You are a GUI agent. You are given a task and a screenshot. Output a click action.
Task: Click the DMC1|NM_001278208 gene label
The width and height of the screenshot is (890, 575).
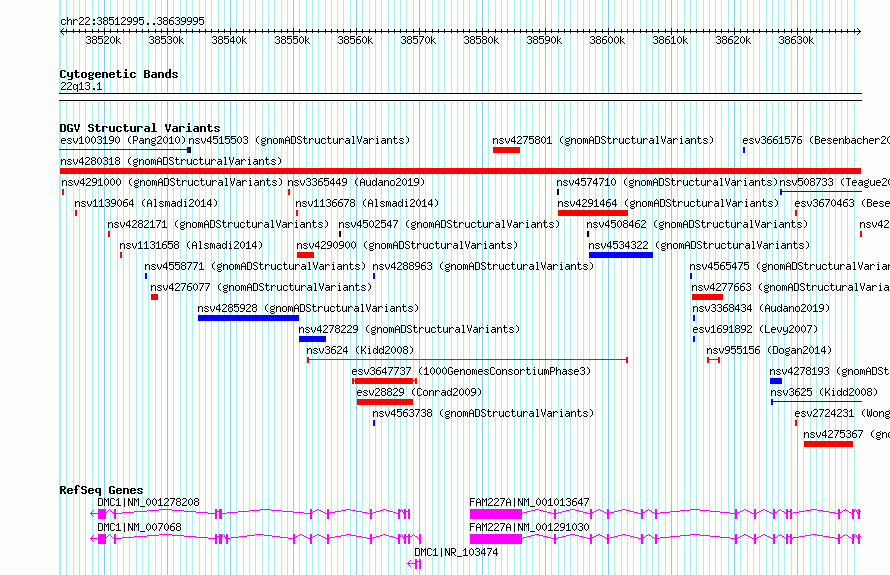click(149, 502)
